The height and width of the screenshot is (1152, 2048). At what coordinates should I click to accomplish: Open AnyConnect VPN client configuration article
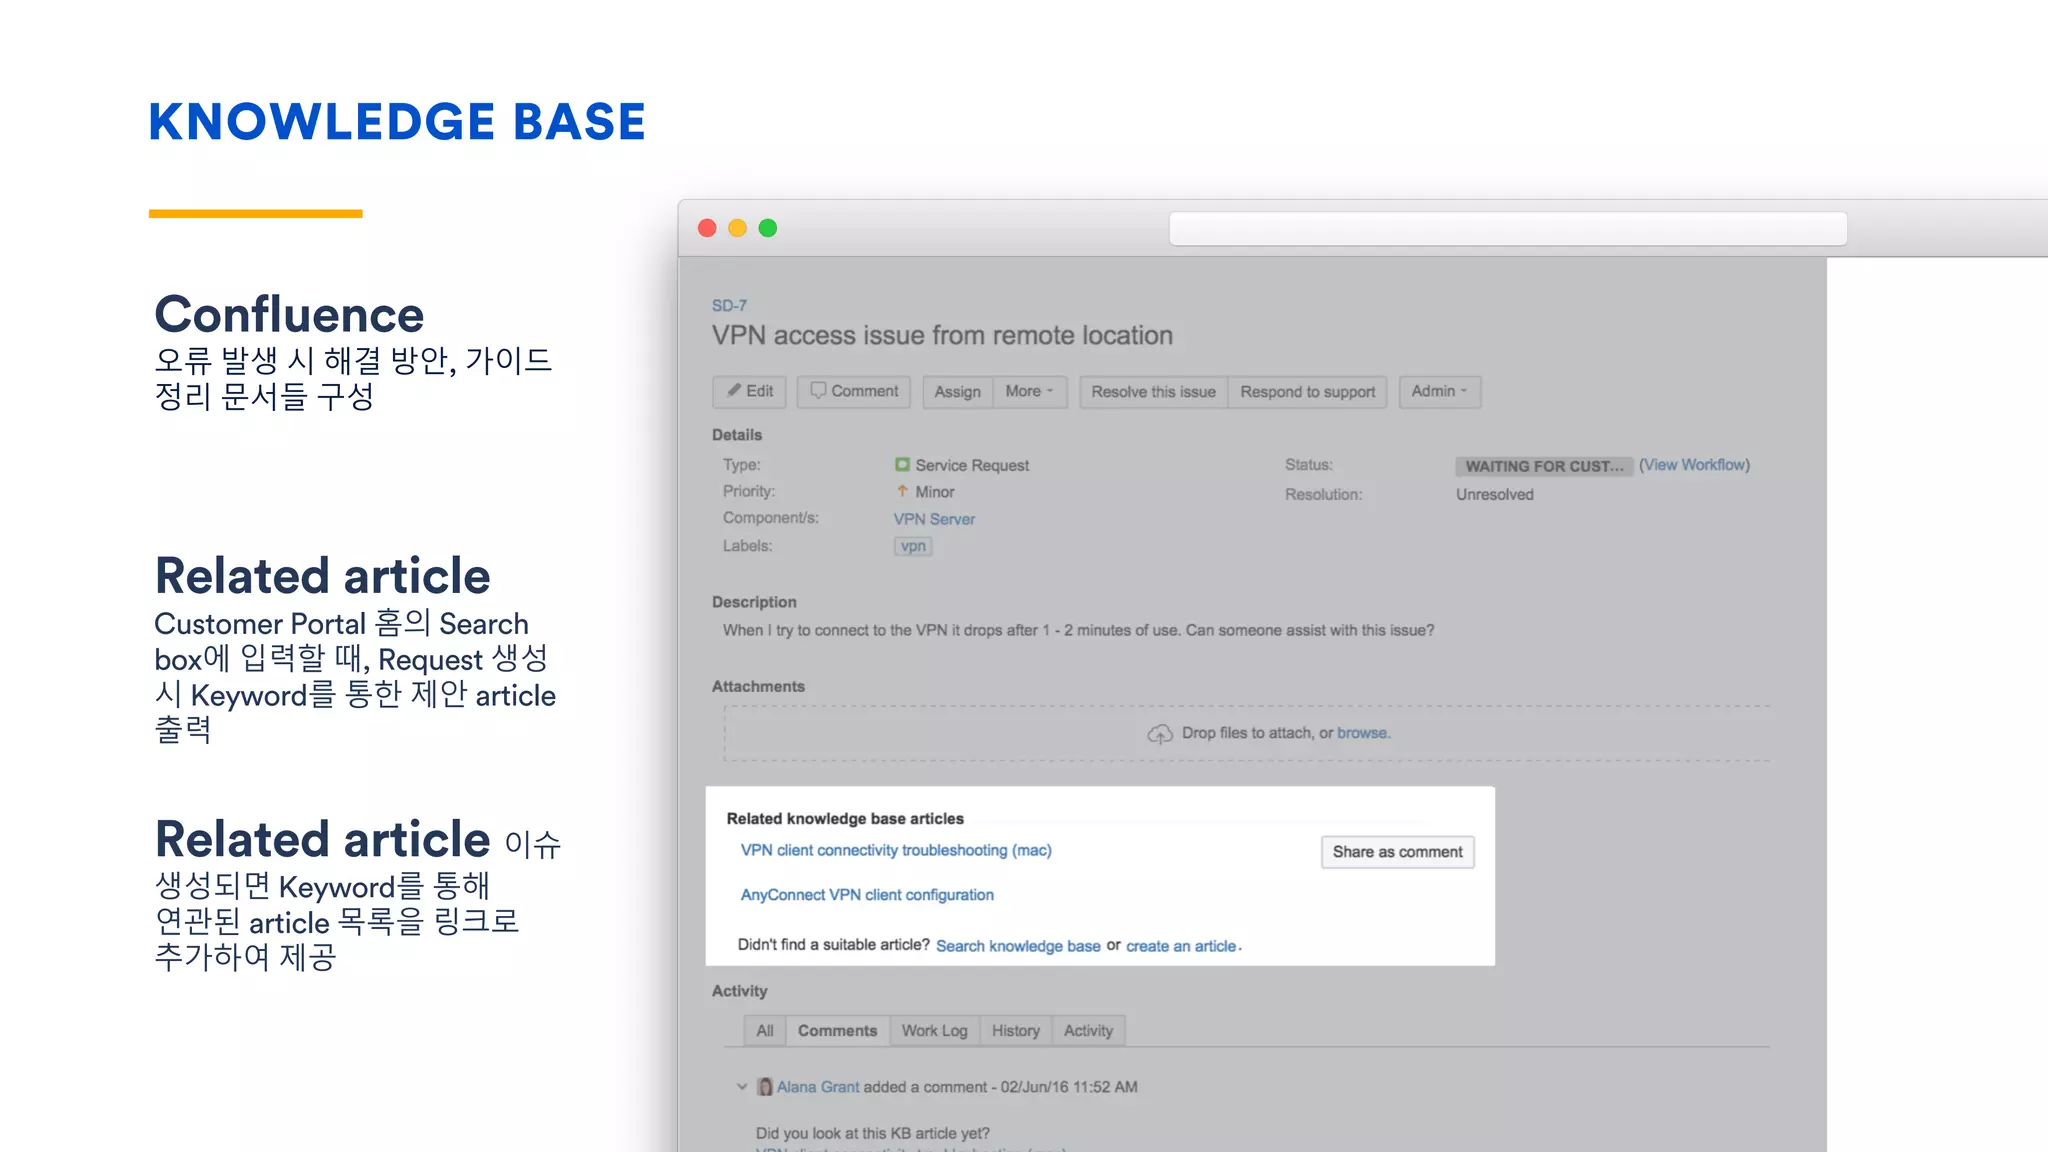coord(867,895)
